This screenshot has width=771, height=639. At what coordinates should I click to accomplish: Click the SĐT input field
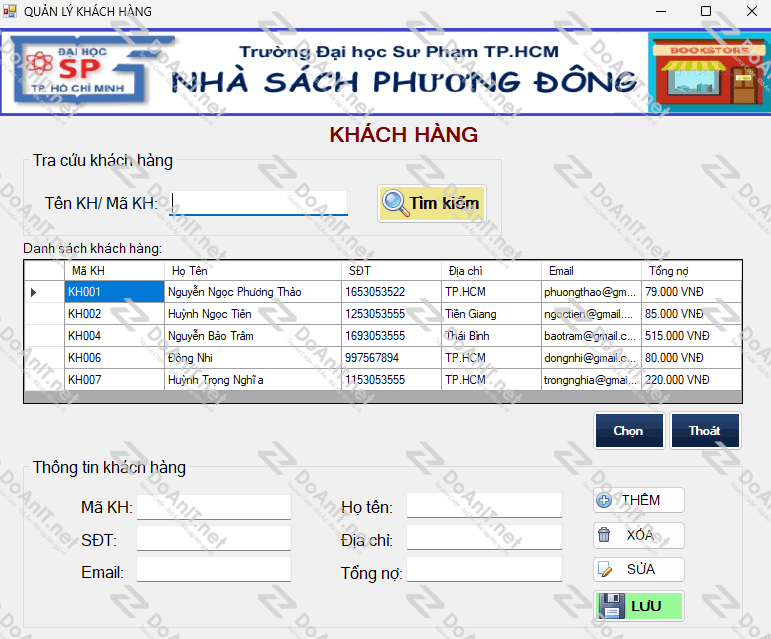(x=214, y=538)
